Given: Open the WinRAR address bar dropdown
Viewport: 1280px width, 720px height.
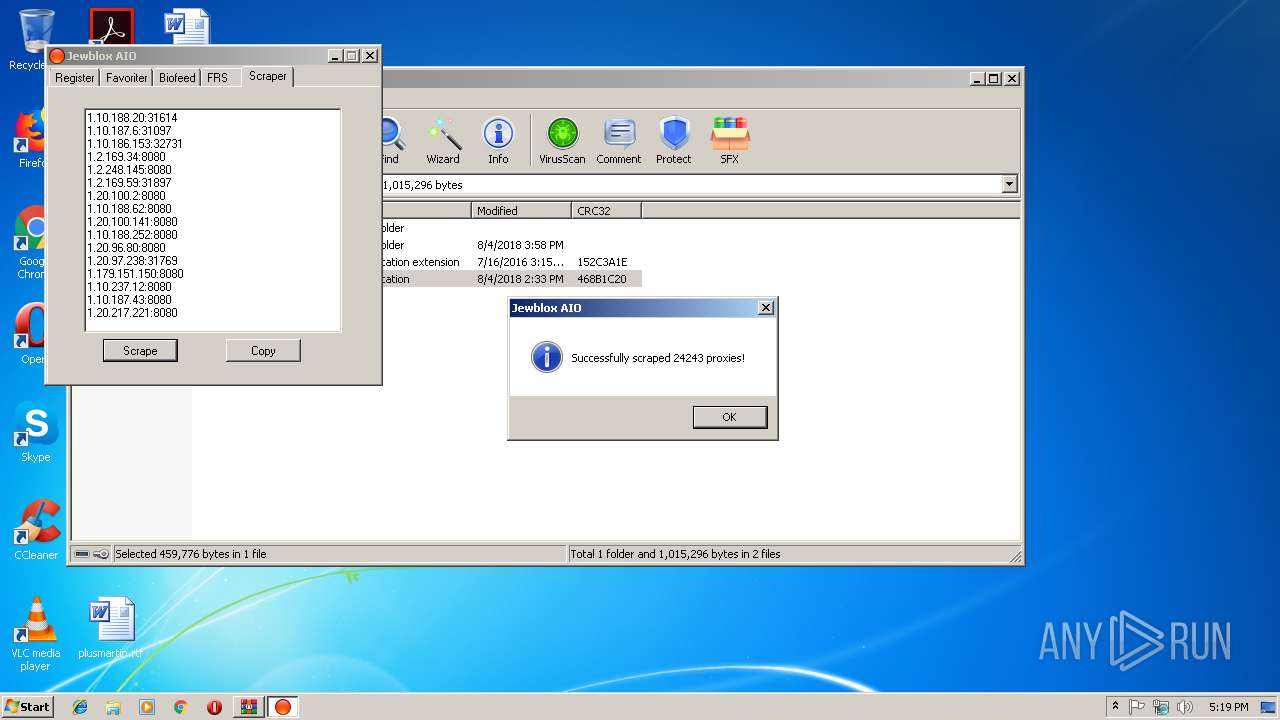Looking at the screenshot, I should [1009, 184].
